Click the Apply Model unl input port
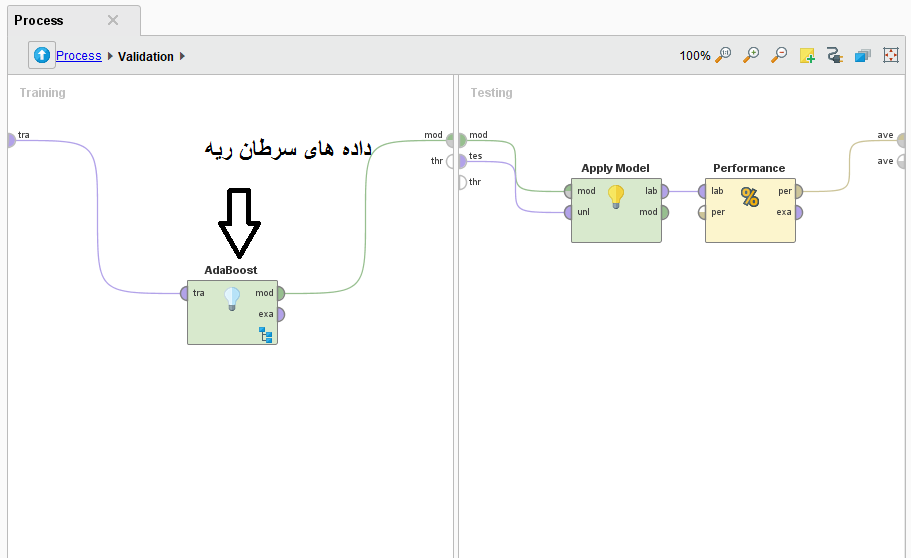This screenshot has width=911, height=558. click(569, 212)
